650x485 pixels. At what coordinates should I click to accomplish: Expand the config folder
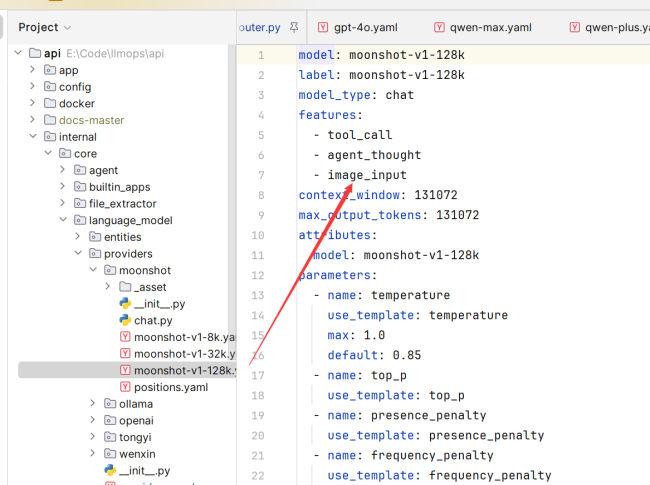coord(33,87)
